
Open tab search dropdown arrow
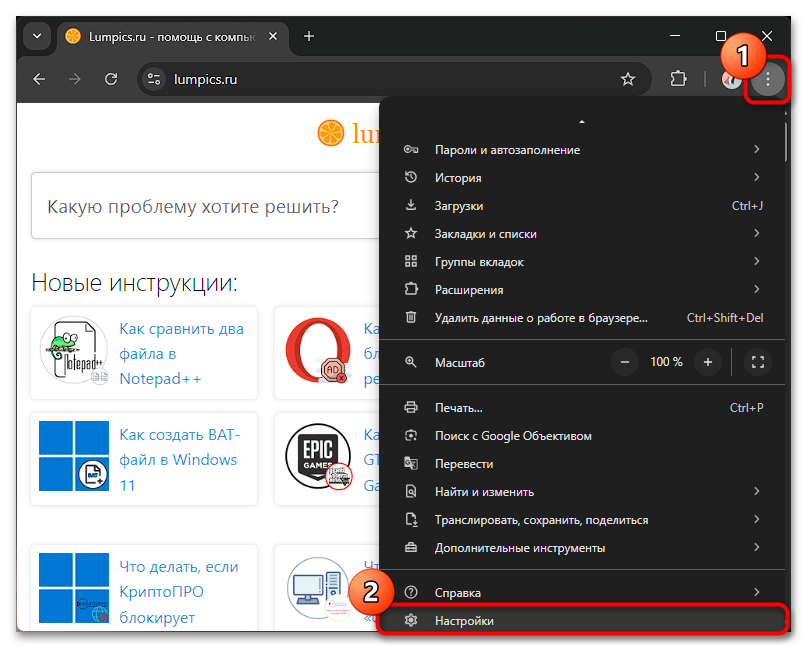point(37,37)
